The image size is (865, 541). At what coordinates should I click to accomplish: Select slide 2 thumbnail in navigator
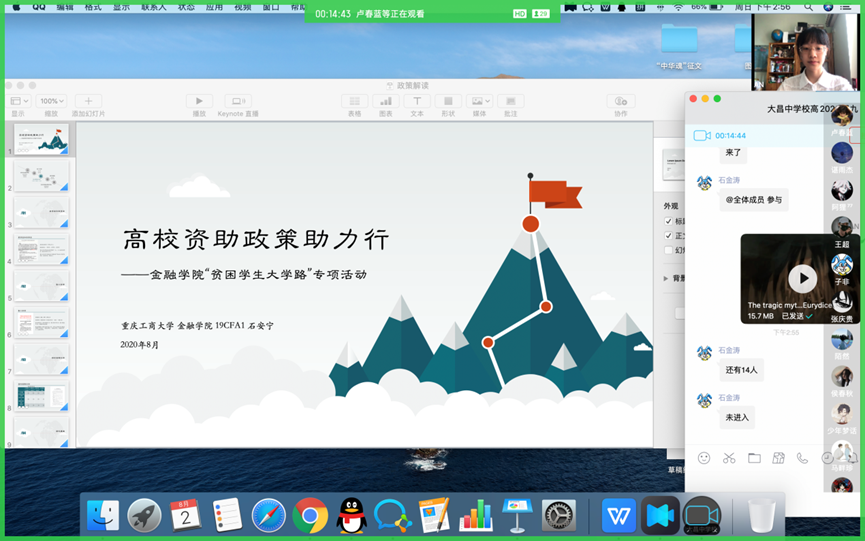(42, 176)
